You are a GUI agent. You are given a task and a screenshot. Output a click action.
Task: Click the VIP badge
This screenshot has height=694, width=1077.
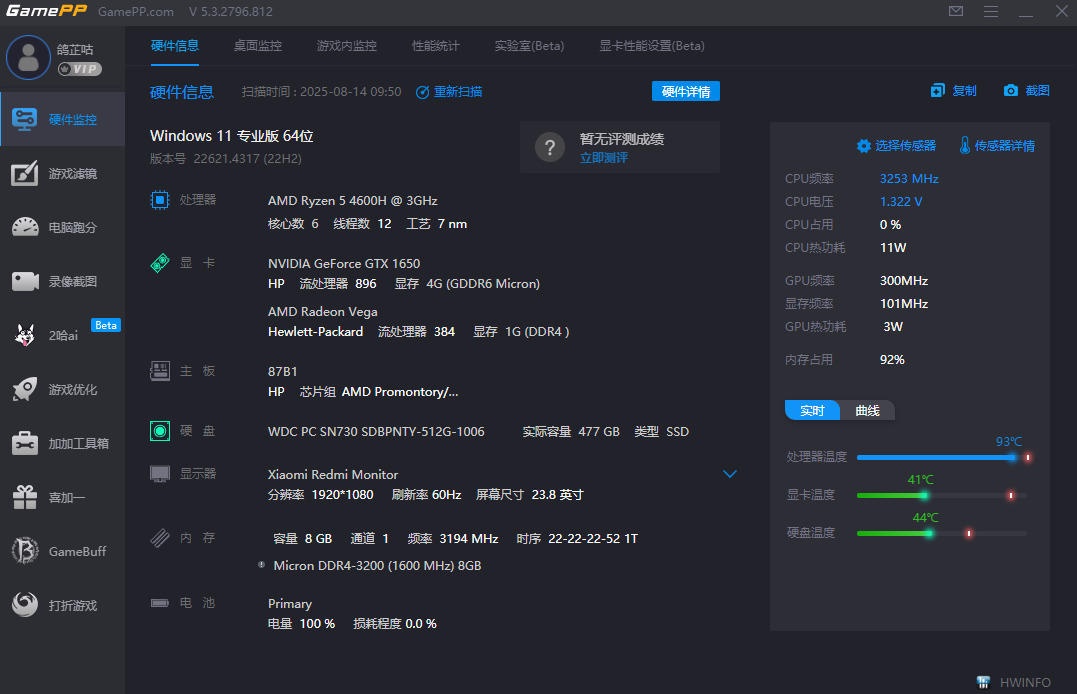80,69
